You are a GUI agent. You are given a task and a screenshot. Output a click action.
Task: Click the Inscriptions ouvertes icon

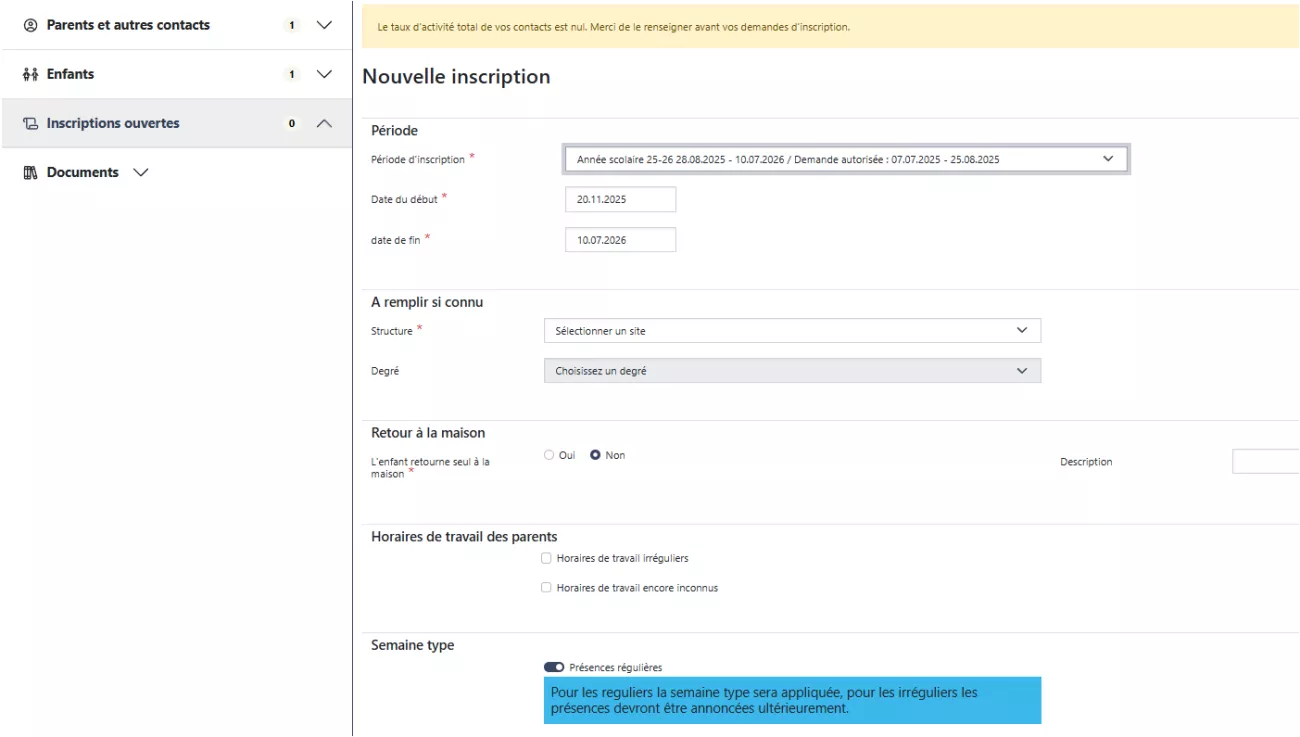30,124
